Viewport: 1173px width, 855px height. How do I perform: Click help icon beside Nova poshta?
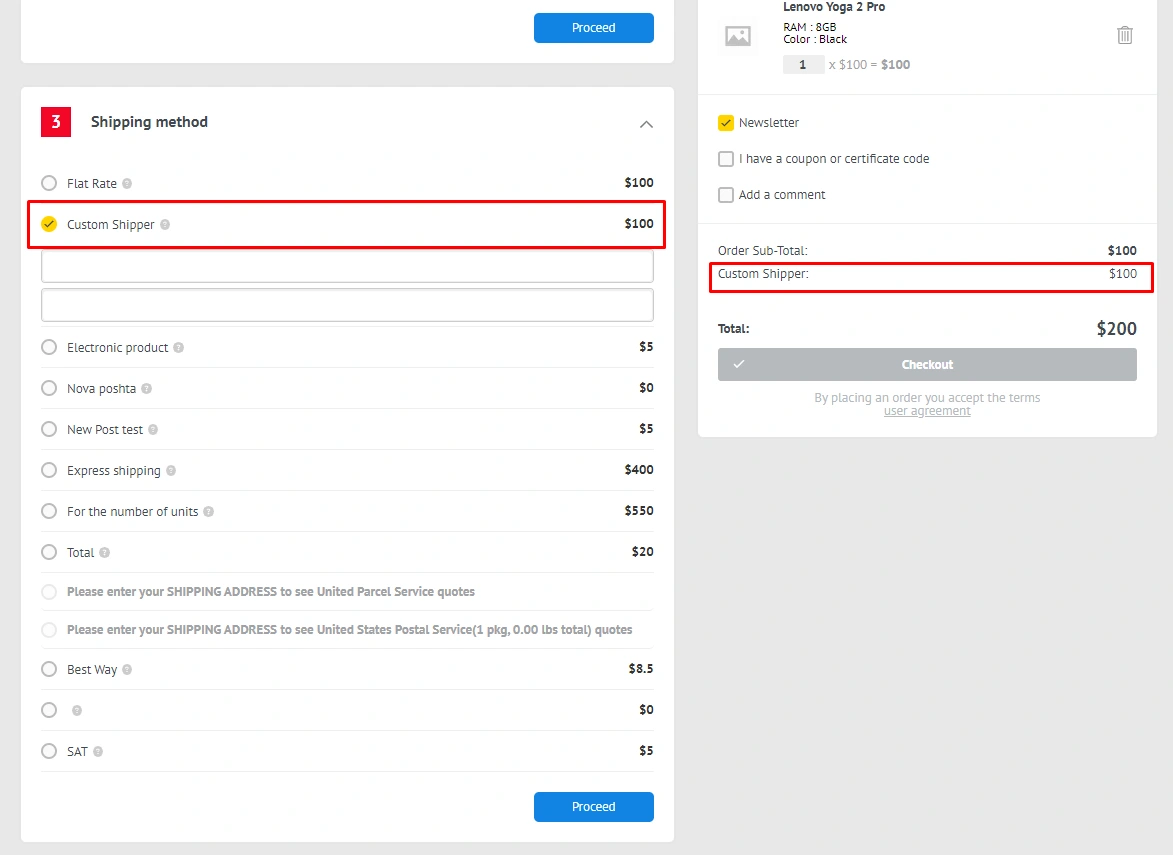[x=146, y=389]
